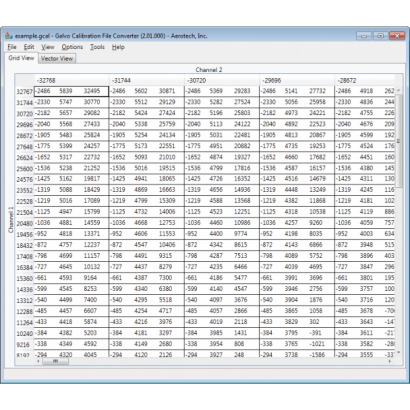Select row header 29696
Screen dimensions: 410x410
coord(25,125)
